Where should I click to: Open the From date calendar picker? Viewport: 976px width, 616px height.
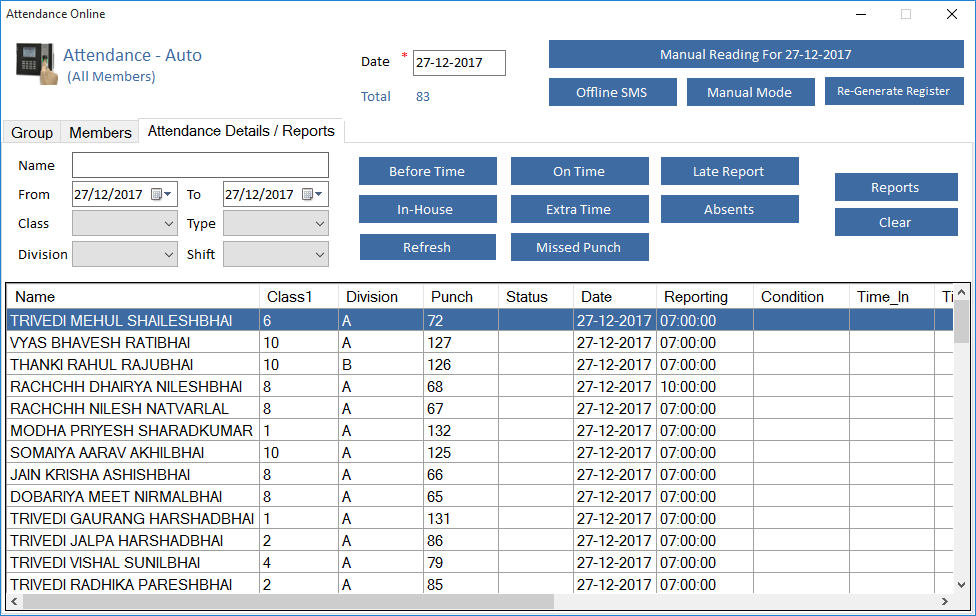tap(162, 194)
